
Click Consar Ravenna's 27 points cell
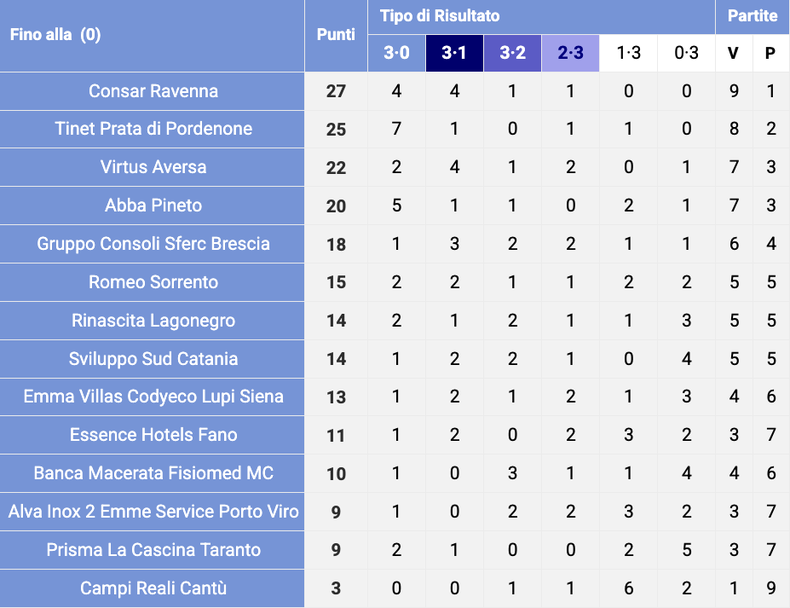pyautogui.click(x=336, y=91)
